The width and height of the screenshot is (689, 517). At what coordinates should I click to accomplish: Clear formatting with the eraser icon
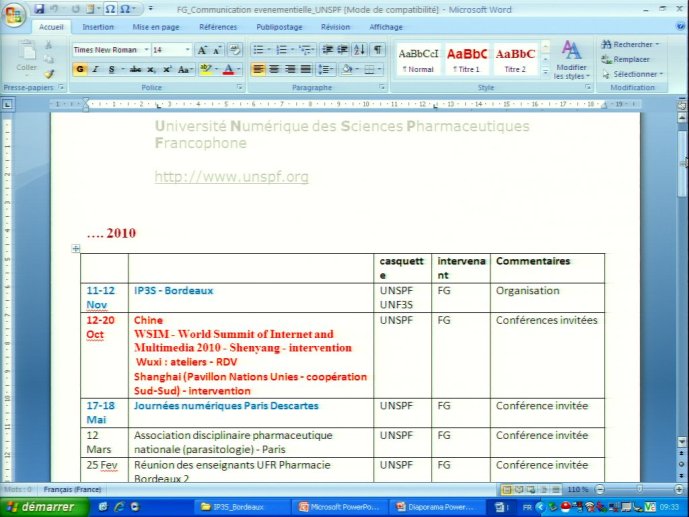point(235,50)
